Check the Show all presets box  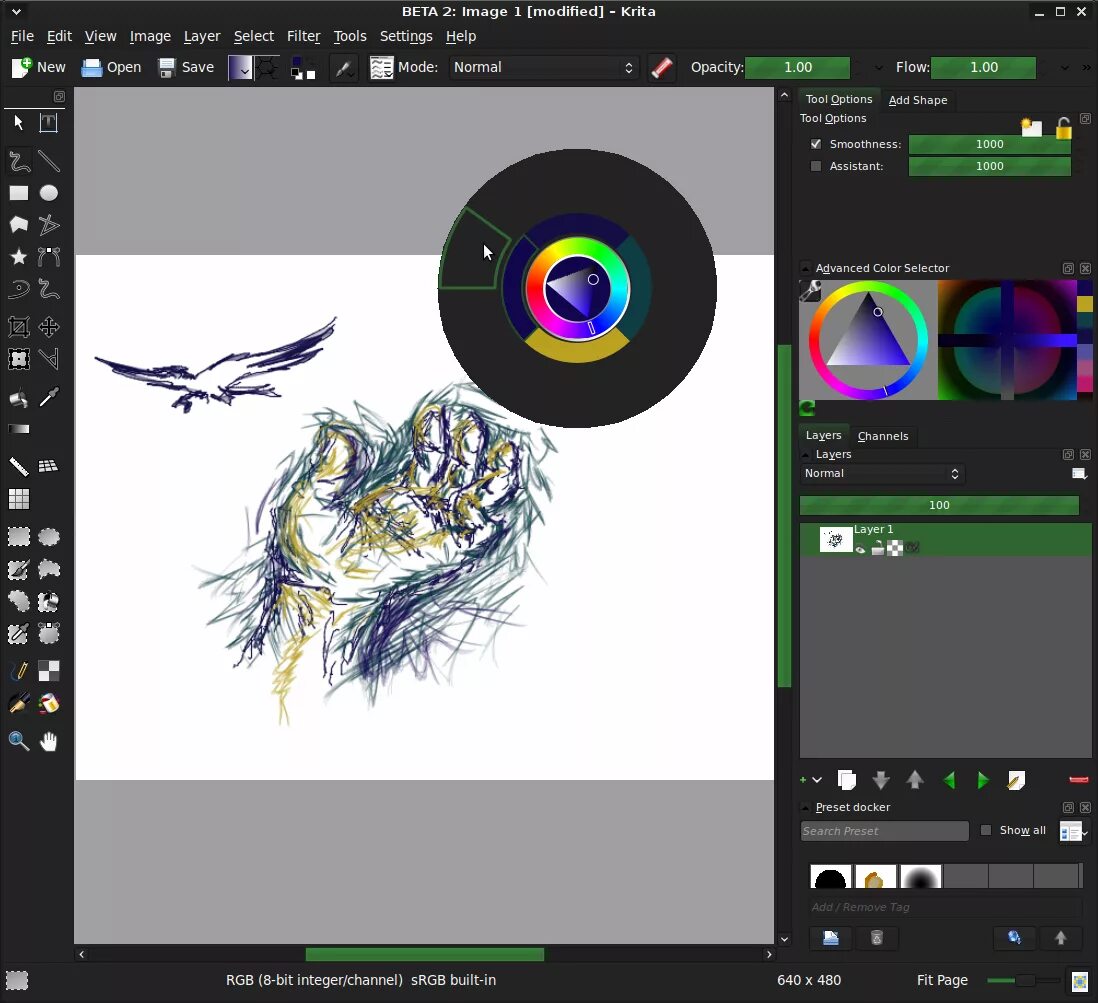pyautogui.click(x=986, y=830)
